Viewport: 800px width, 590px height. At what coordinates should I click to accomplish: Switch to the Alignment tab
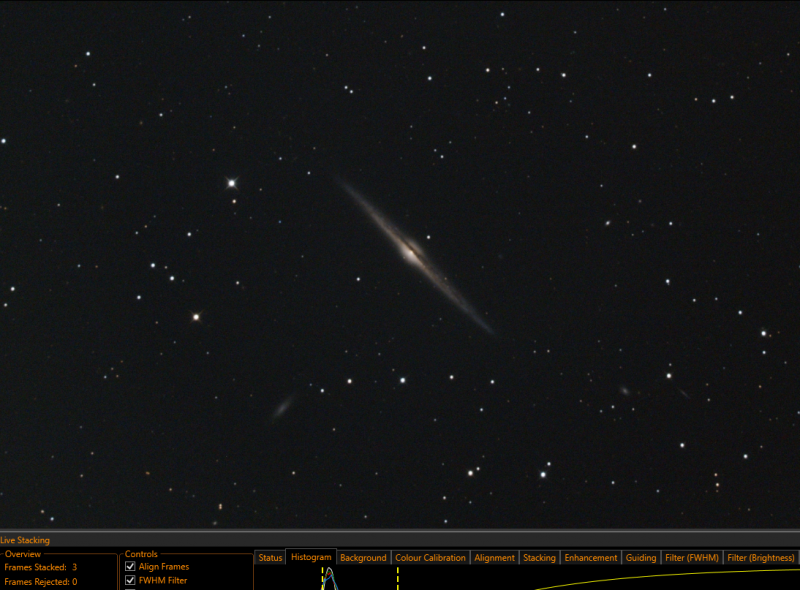pos(494,558)
